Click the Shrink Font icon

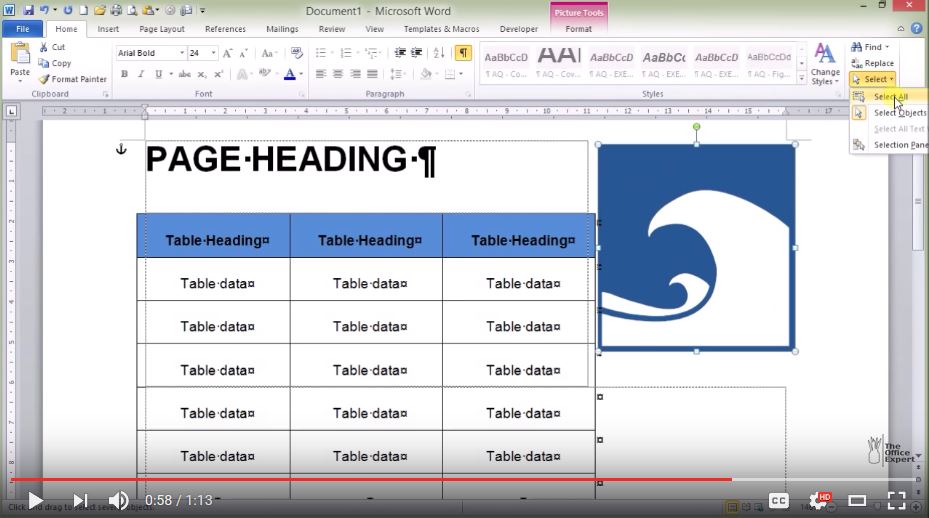pyautogui.click(x=243, y=53)
